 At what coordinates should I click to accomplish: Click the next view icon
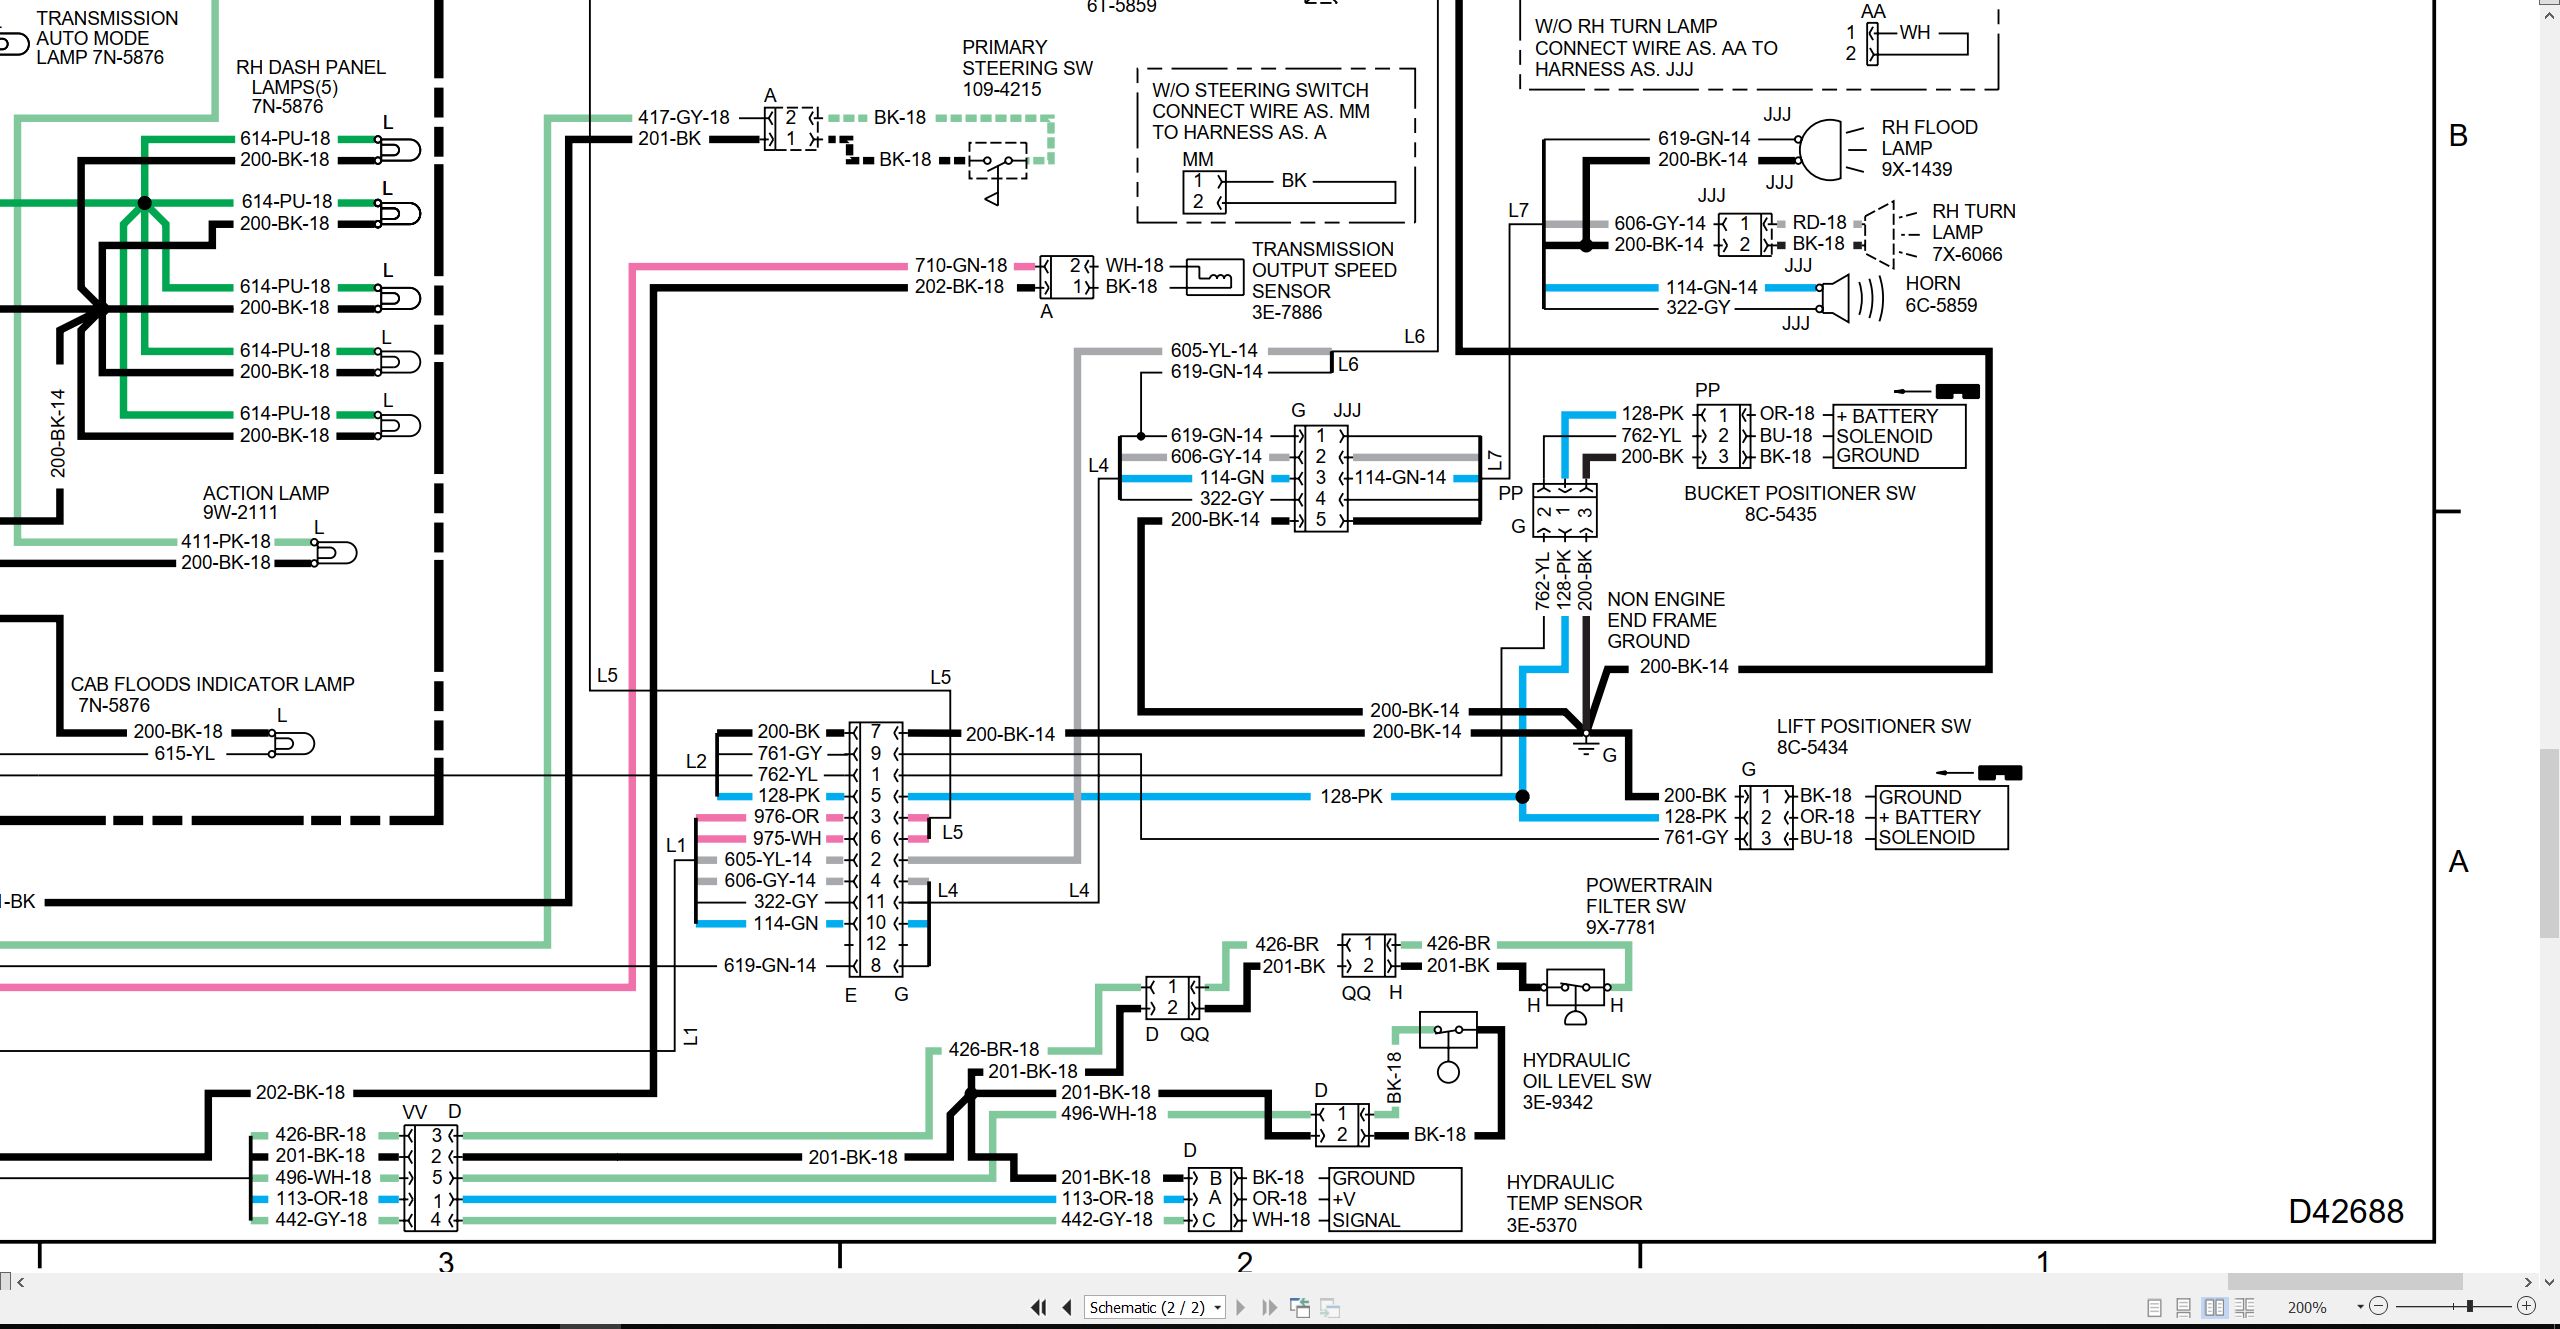[x=1330, y=1307]
